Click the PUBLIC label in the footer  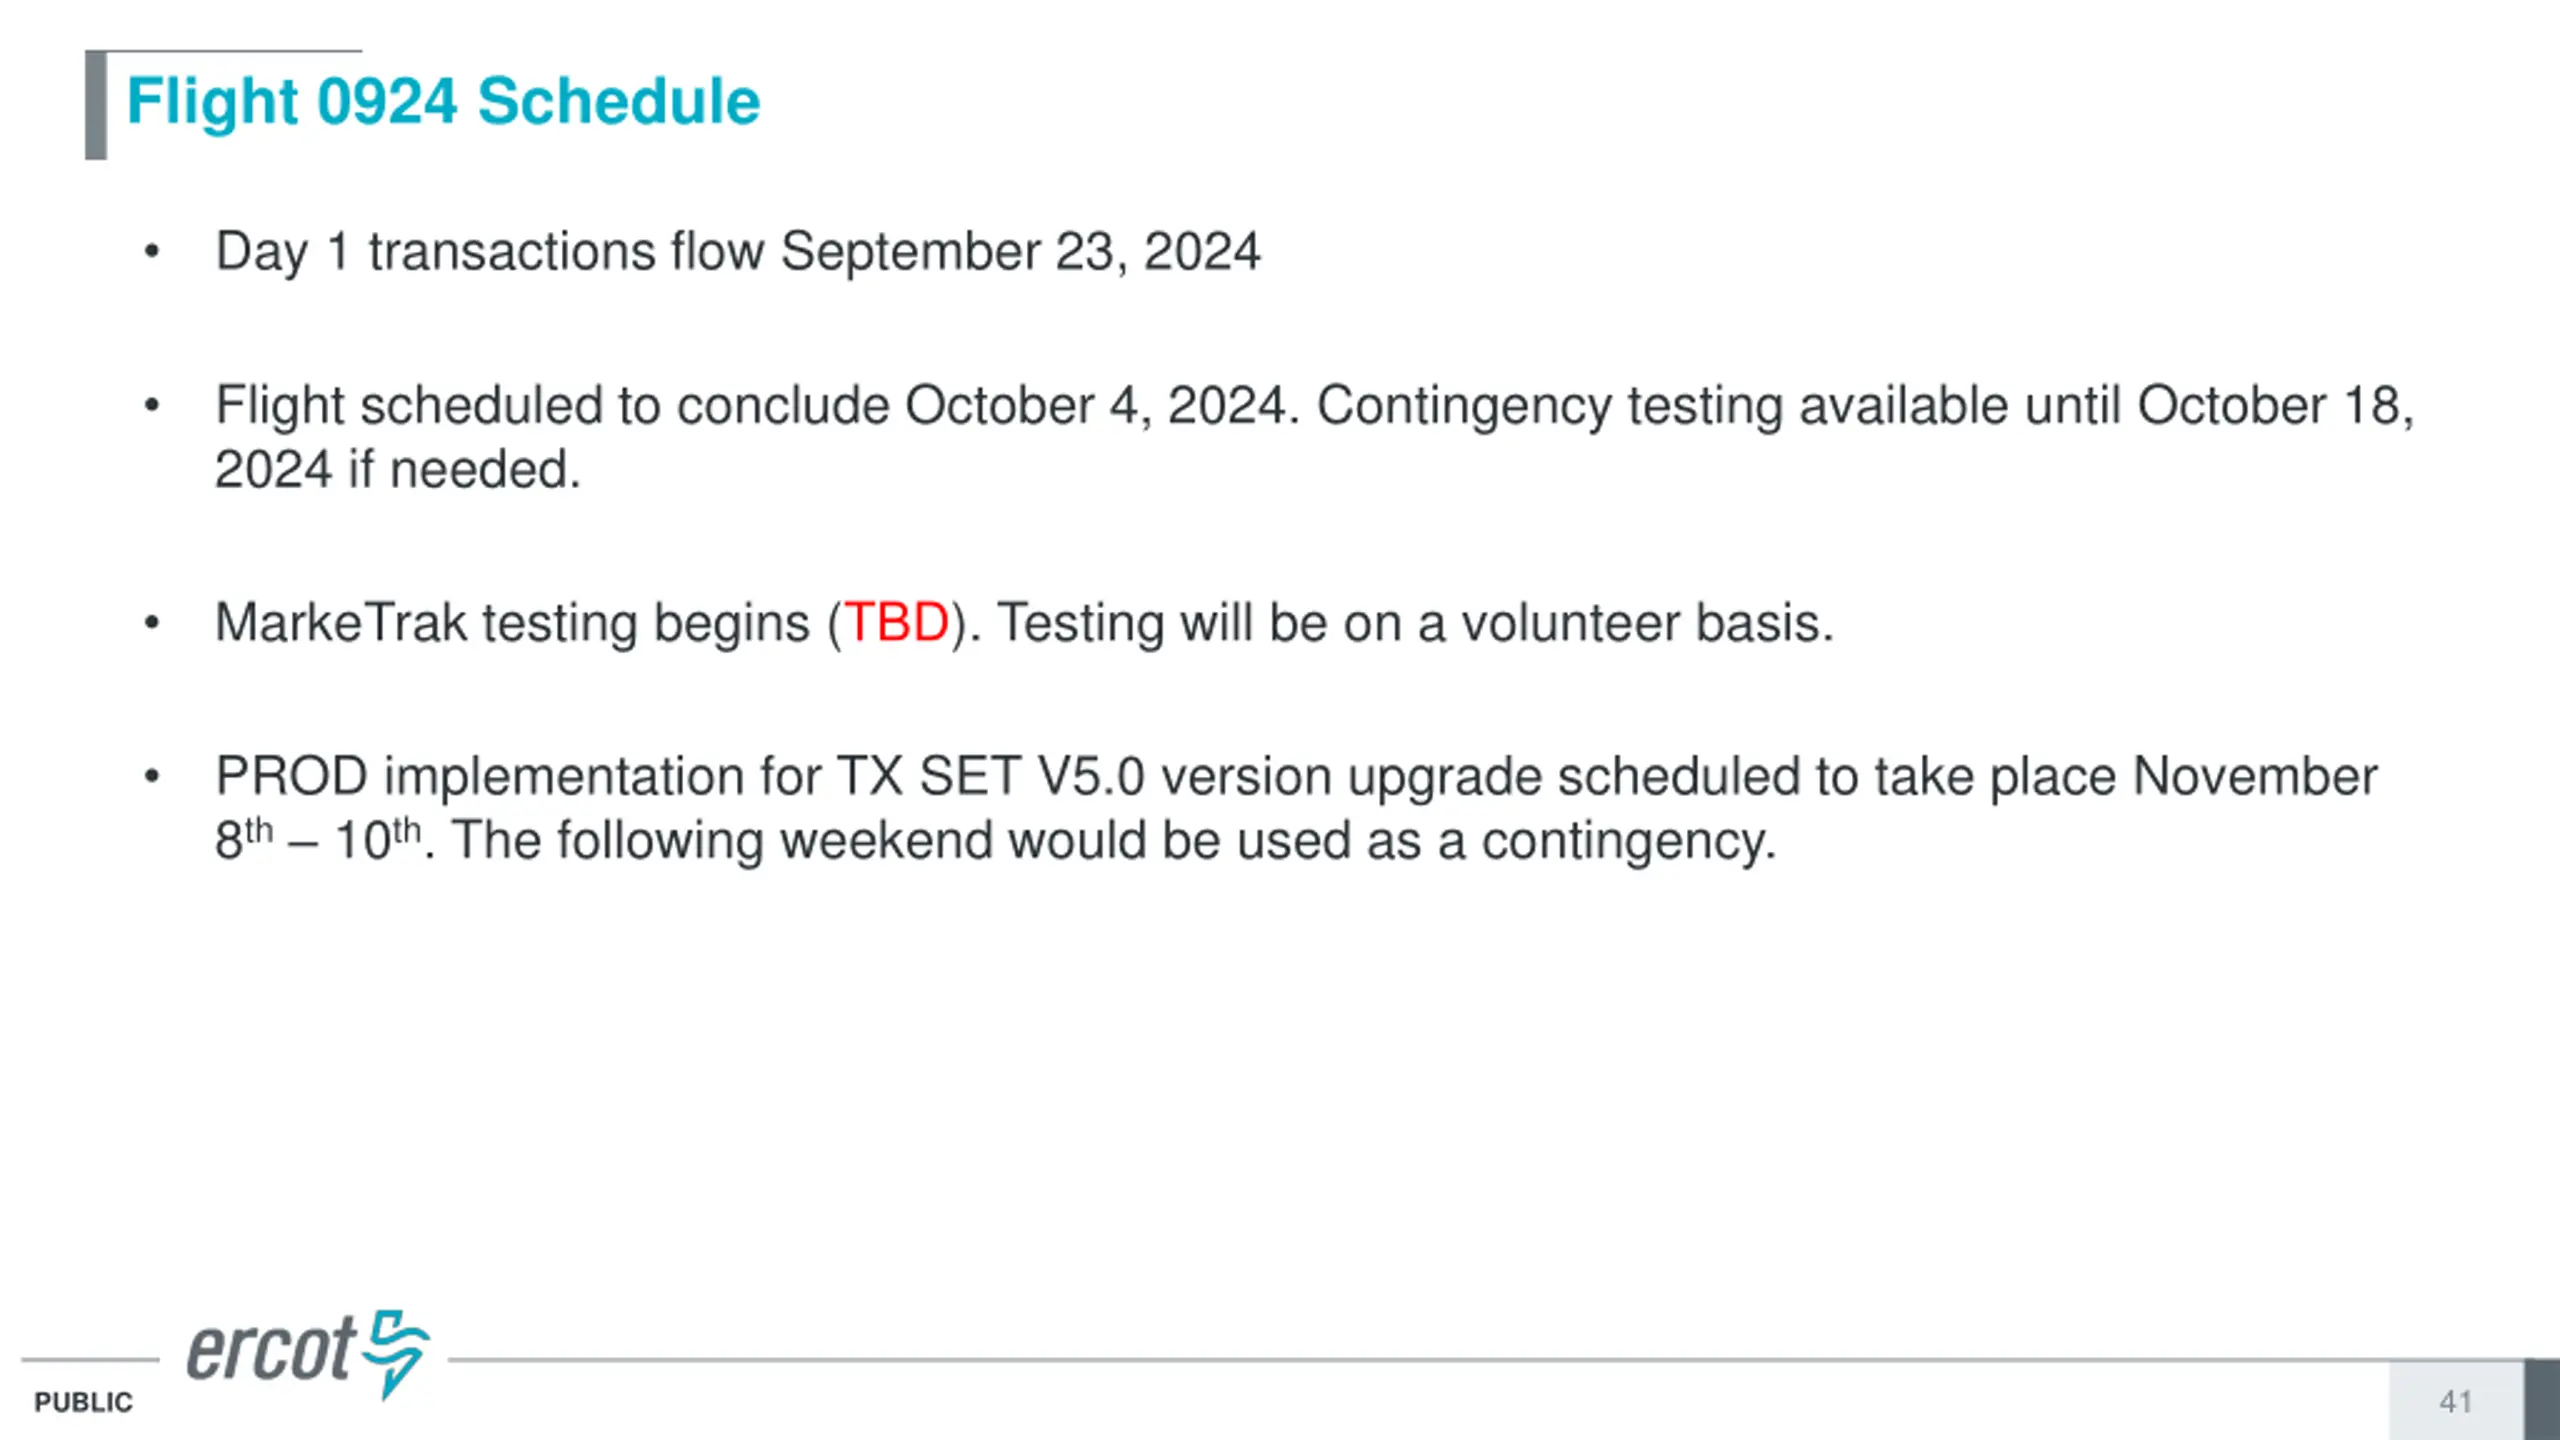83,1402
